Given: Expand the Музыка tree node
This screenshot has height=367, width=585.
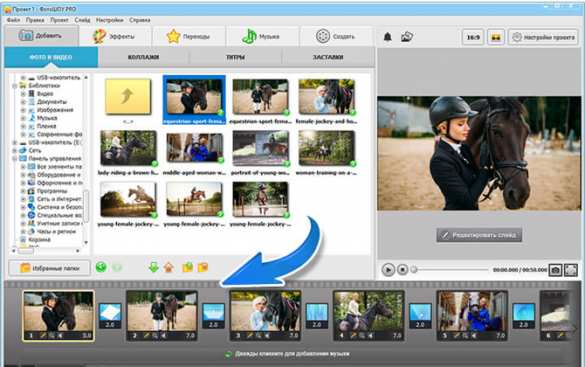Looking at the screenshot, I should click(x=23, y=118).
